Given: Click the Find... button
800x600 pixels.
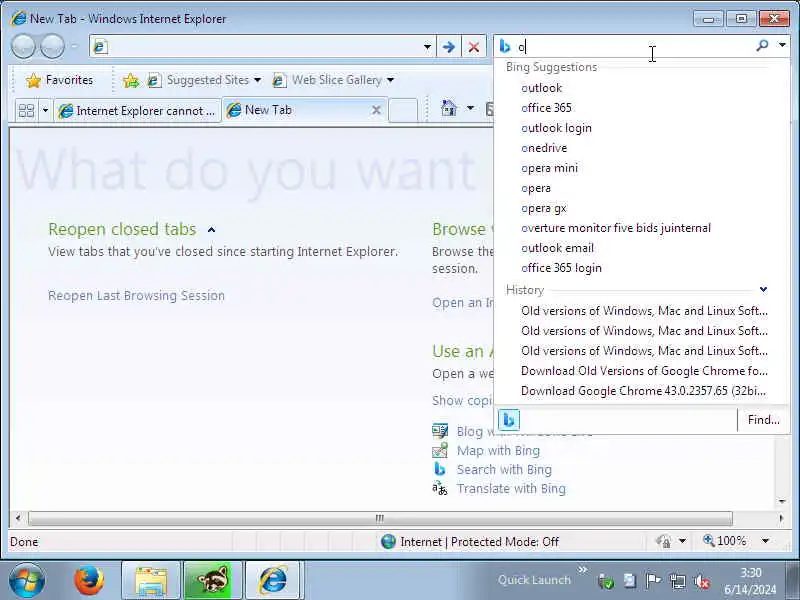Looking at the screenshot, I should pyautogui.click(x=763, y=420).
